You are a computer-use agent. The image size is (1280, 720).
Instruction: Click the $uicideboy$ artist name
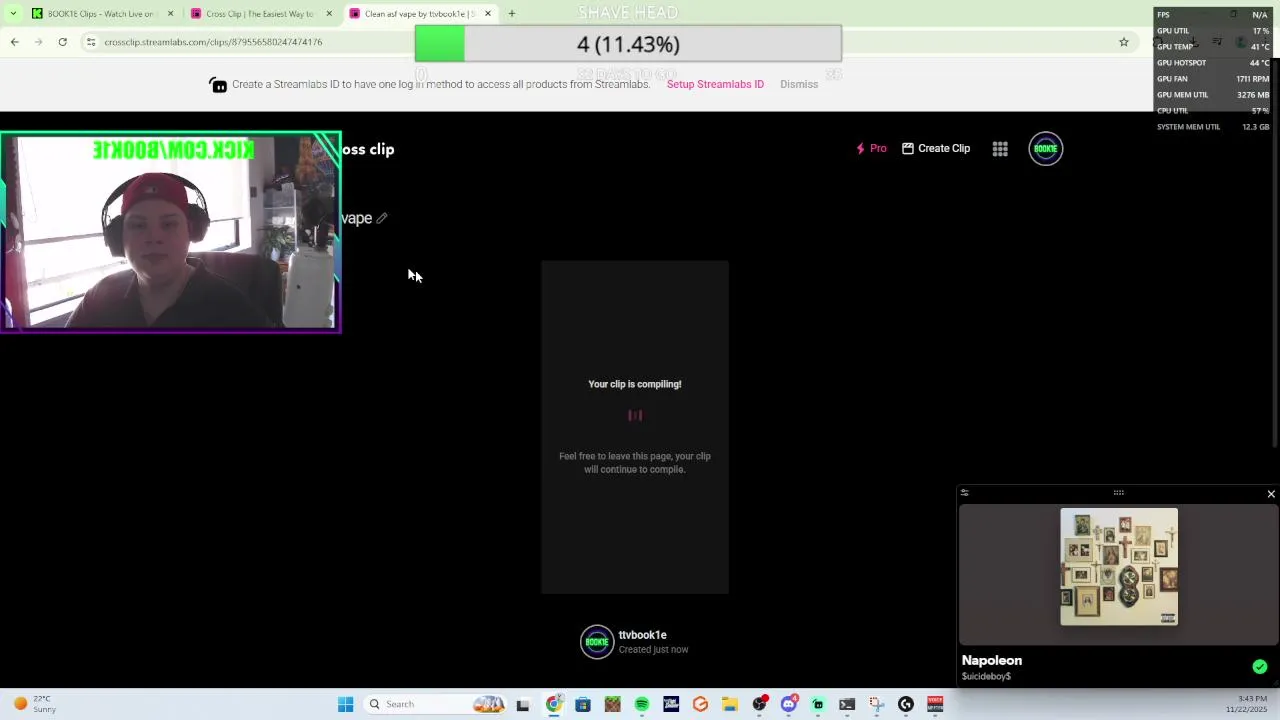click(x=986, y=677)
